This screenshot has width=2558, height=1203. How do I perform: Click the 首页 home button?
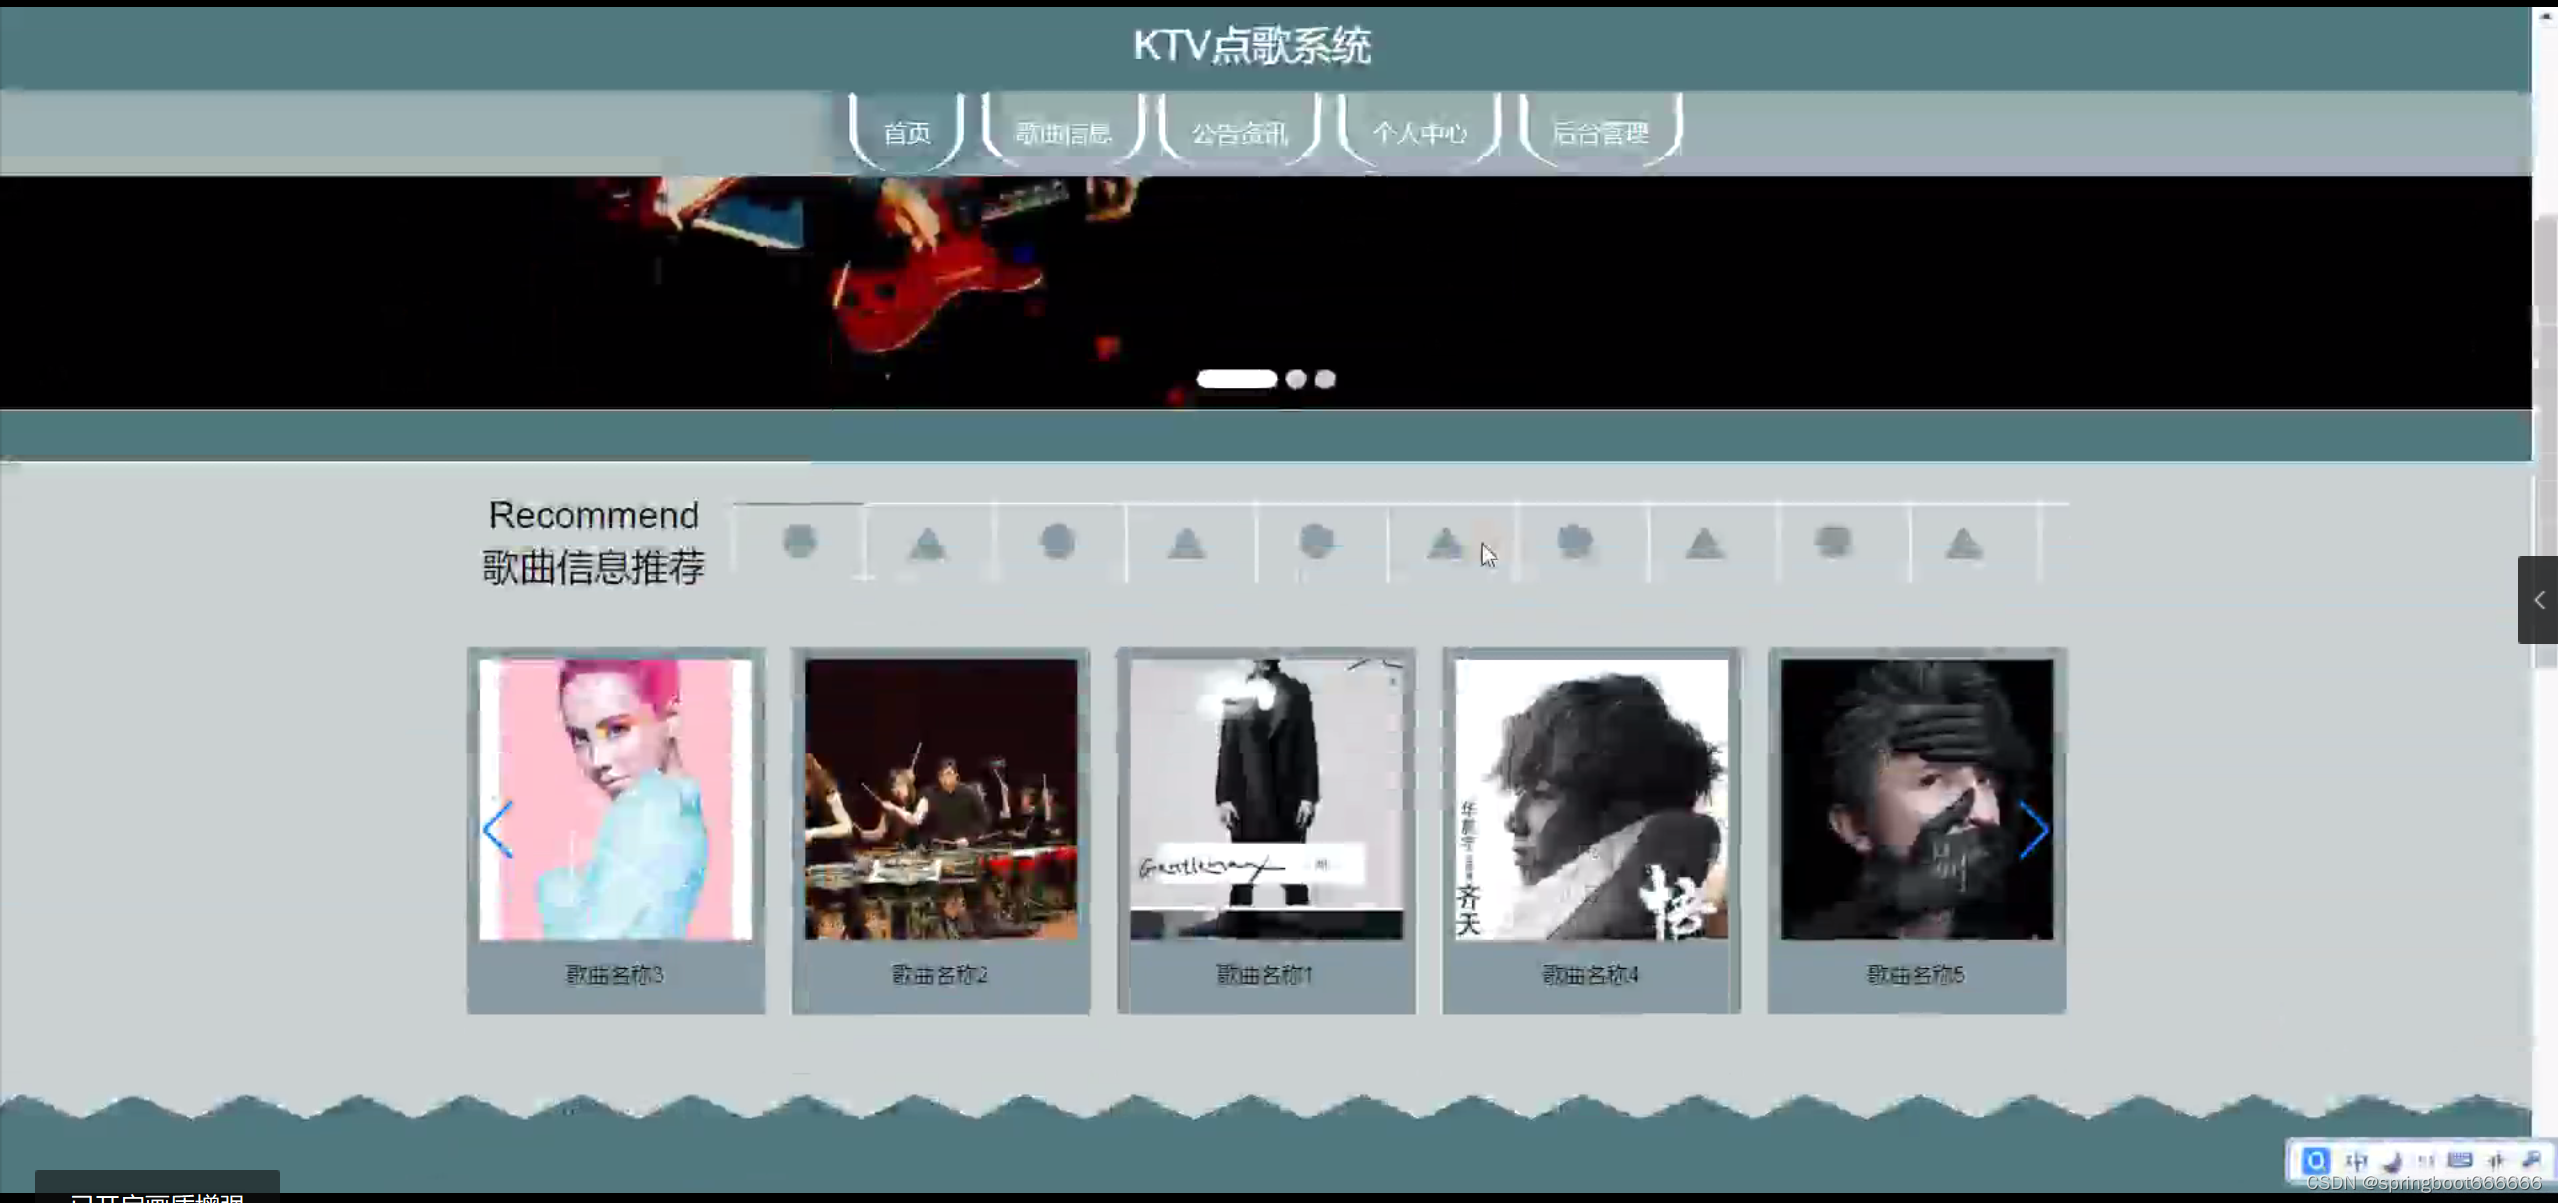pyautogui.click(x=906, y=131)
